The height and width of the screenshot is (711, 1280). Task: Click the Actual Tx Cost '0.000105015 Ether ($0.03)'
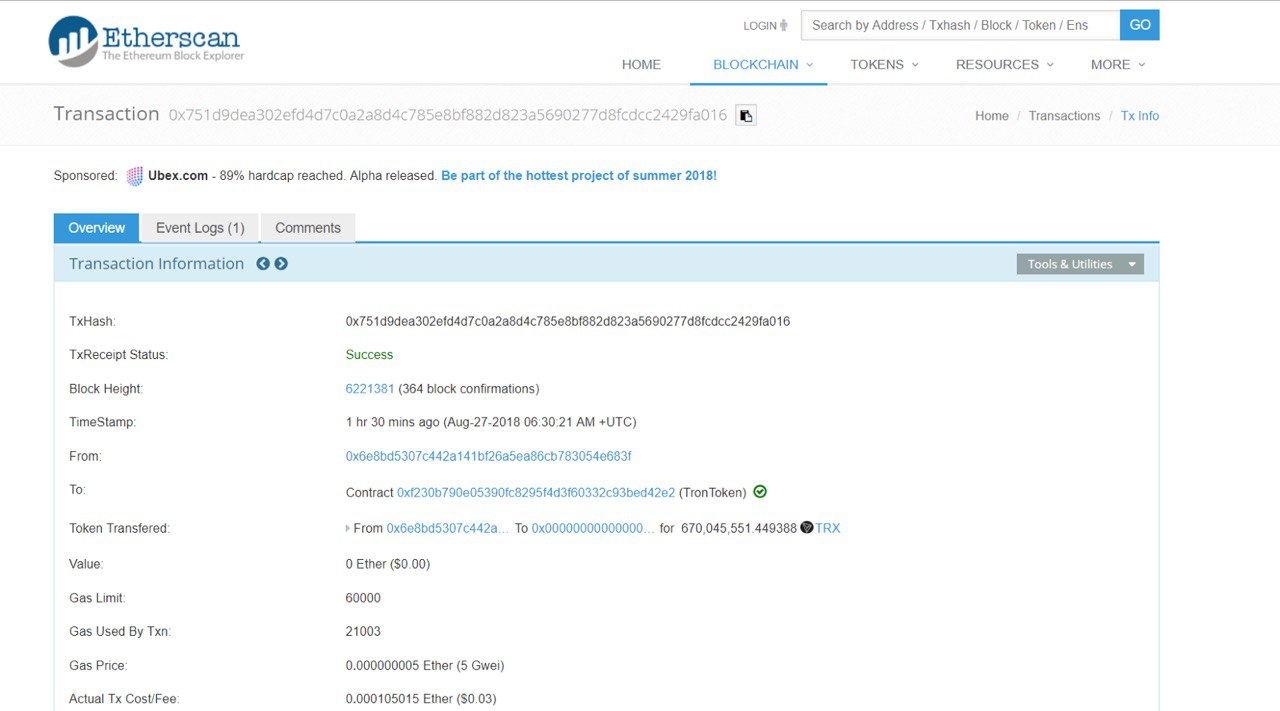[421, 699]
